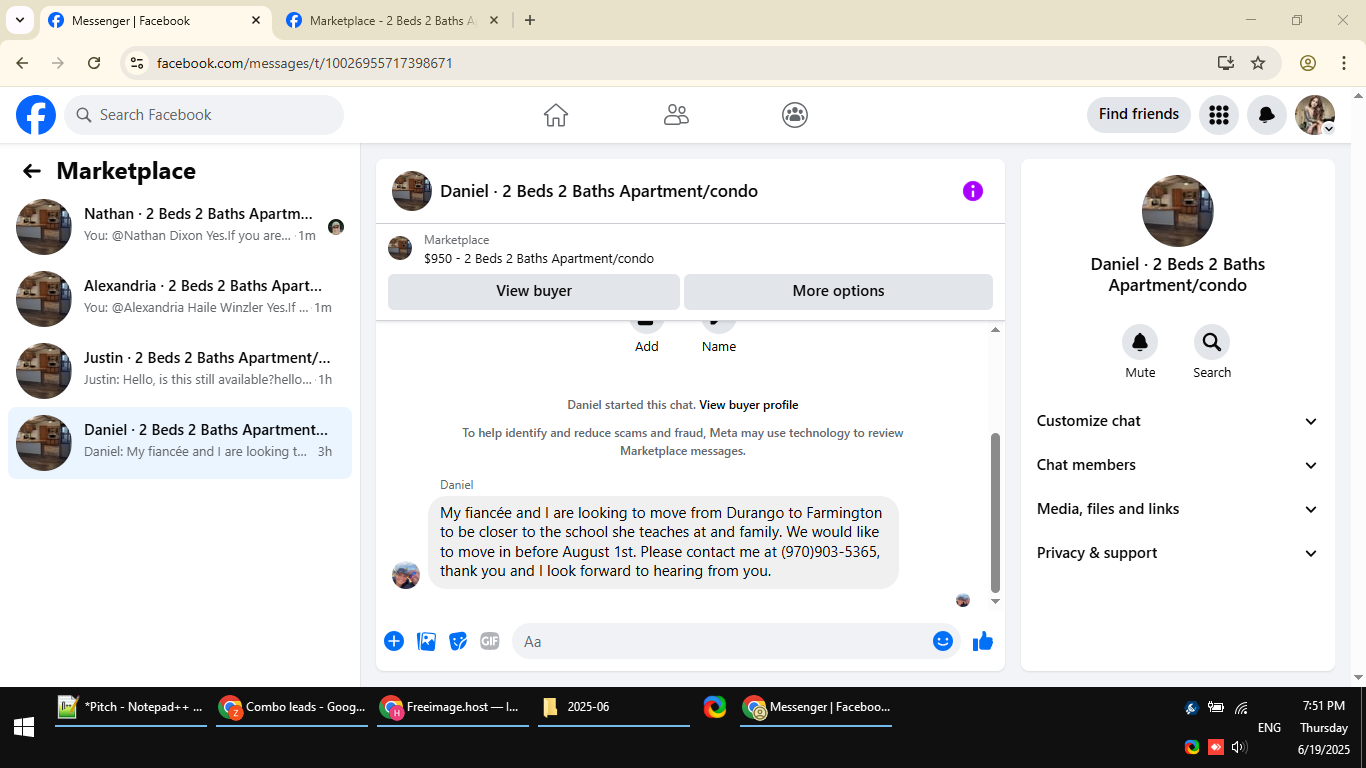Open Windows Start menu
The image size is (1366, 768).
tap(24, 728)
